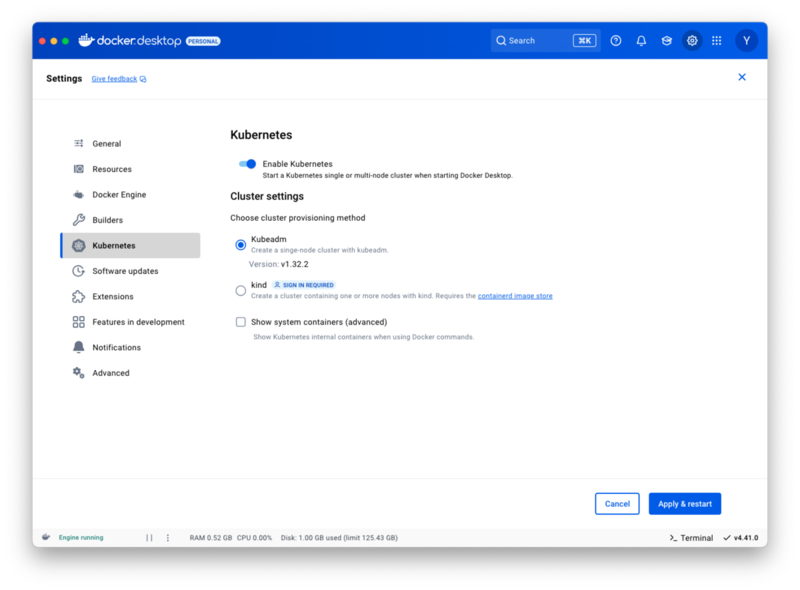This screenshot has height=590, width=800.
Task: Click the SIGN IN REQUIRED badge
Action: point(304,285)
